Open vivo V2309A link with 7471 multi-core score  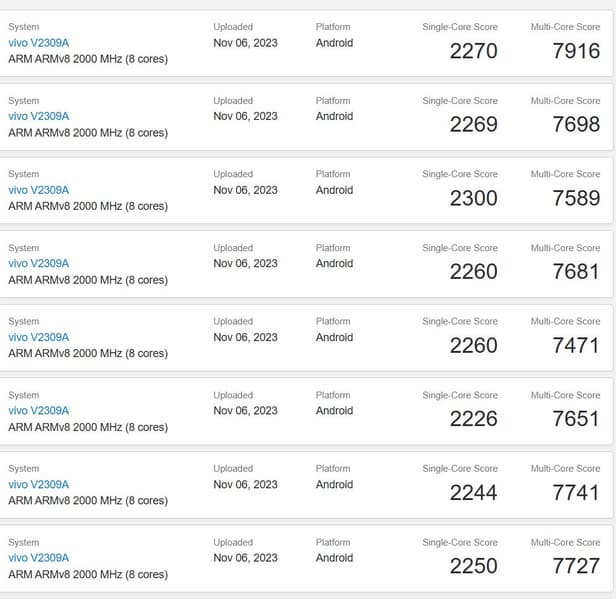pyautogui.click(x=38, y=337)
